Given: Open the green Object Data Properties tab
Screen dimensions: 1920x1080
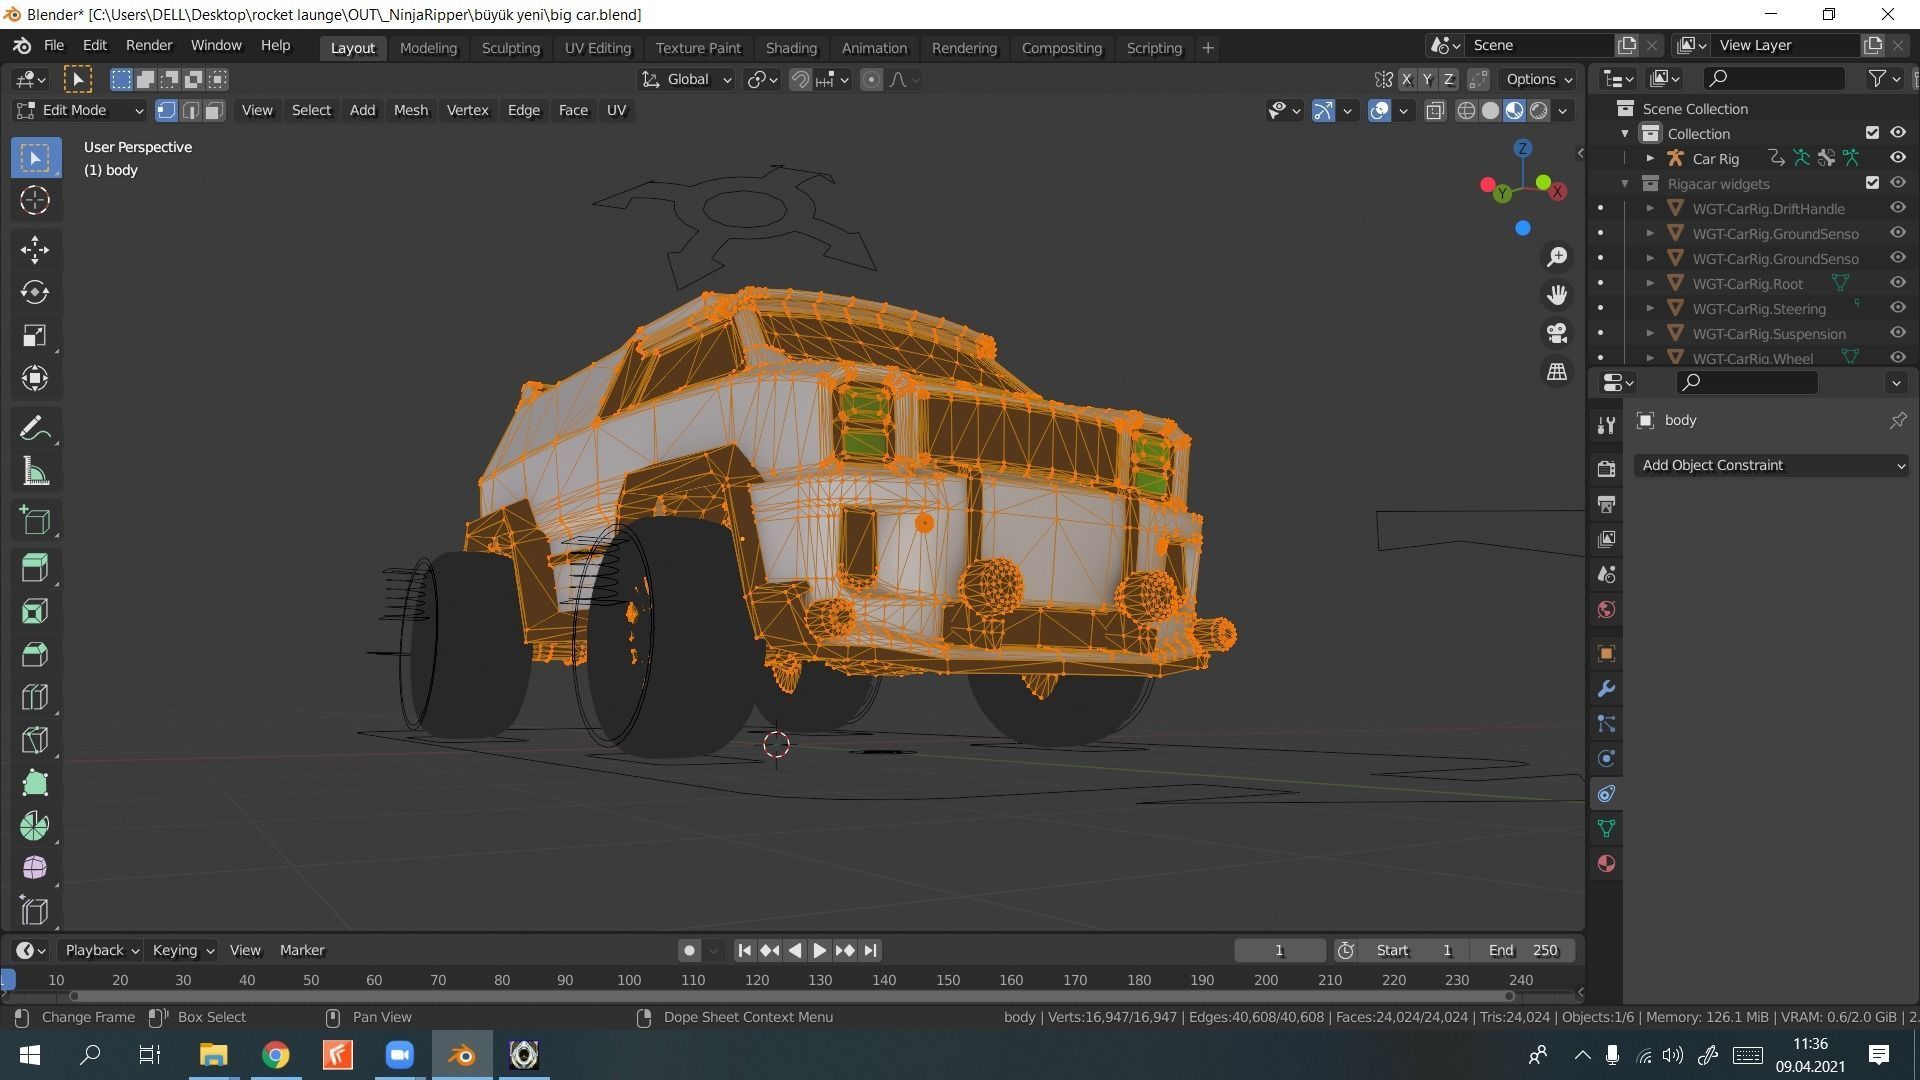Looking at the screenshot, I should click(1605, 828).
